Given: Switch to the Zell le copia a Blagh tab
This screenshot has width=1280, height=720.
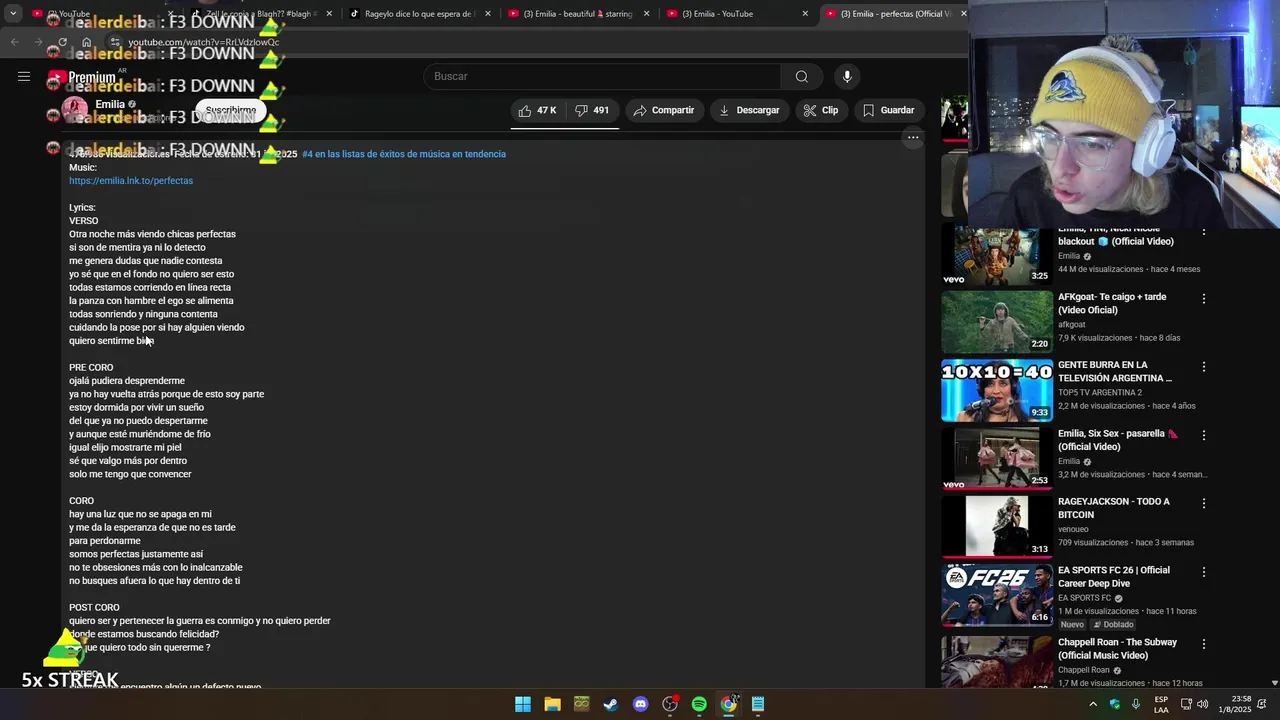Looking at the screenshot, I should point(260,14).
